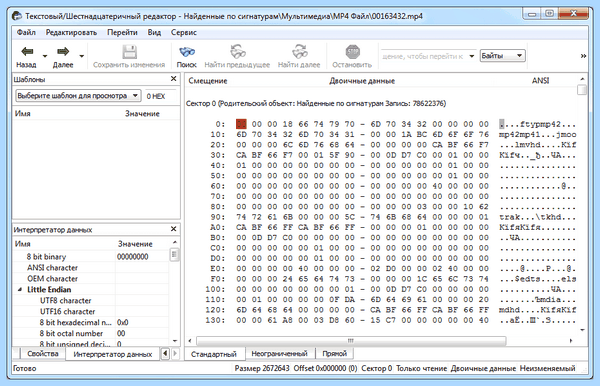This screenshot has width=600, height=386.
Task: Switch to the Свойства tab
Action: pyautogui.click(x=43, y=353)
